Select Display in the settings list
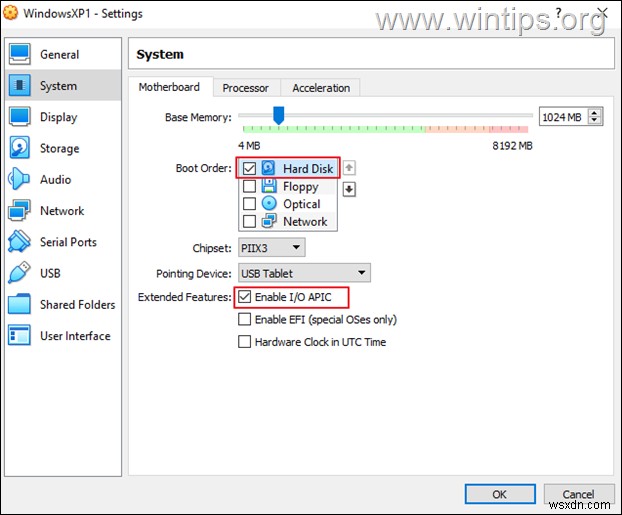 (63, 117)
